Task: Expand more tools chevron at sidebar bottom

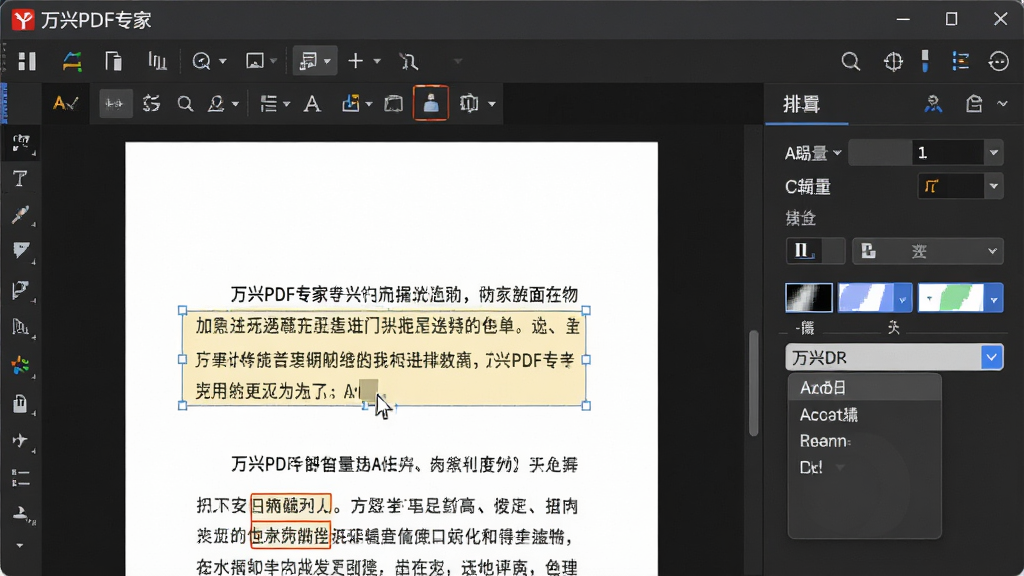Action: pos(20,545)
